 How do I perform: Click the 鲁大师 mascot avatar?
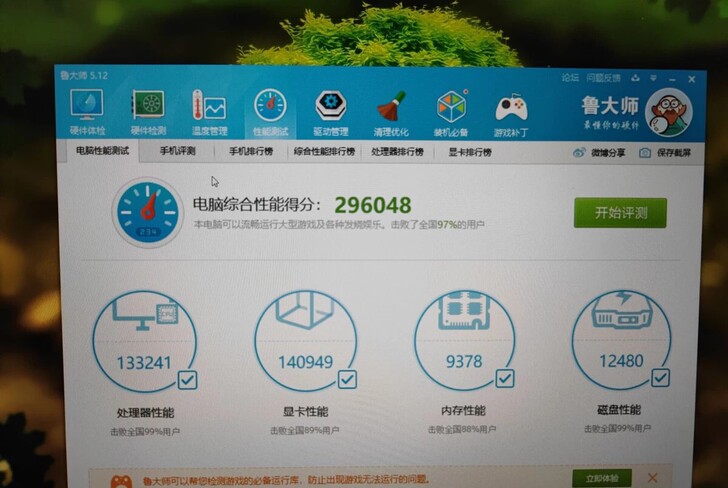[669, 113]
